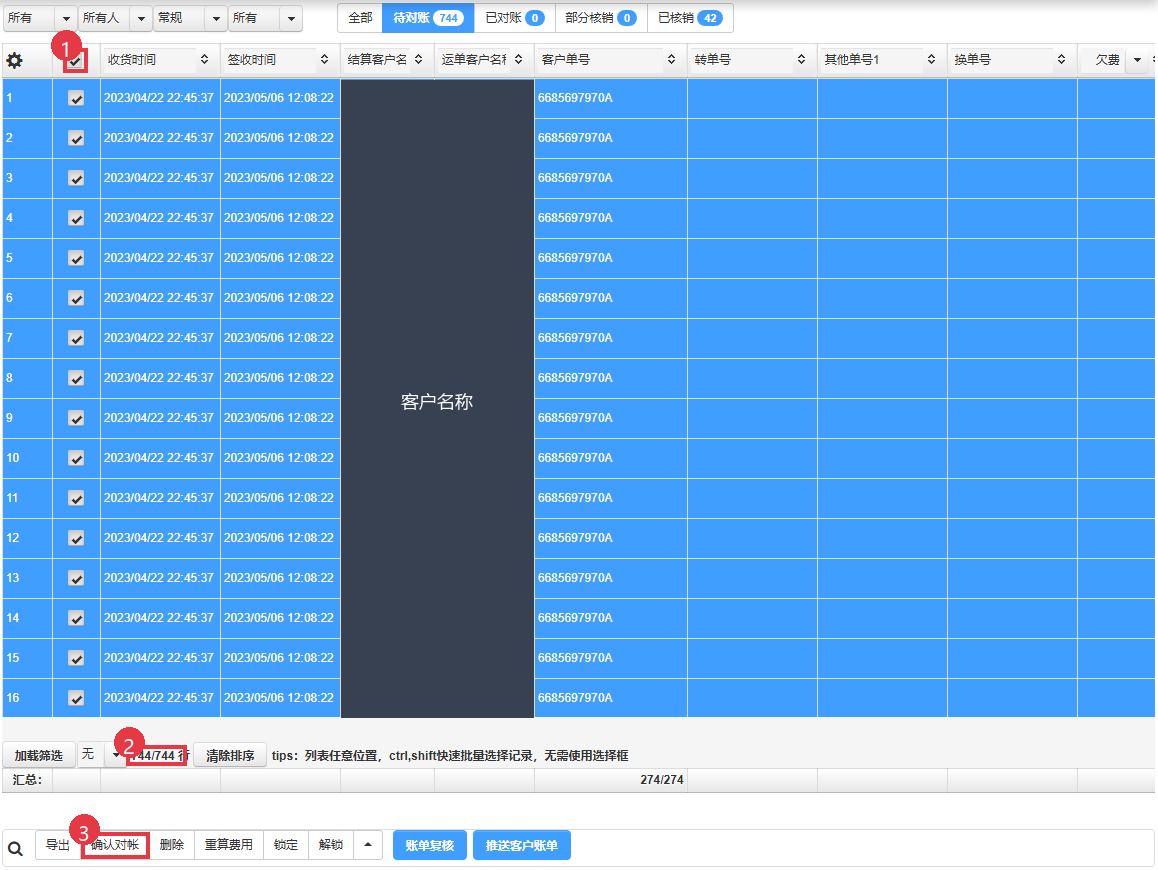Click the 锁定 button
The image size is (1158, 870).
286,845
